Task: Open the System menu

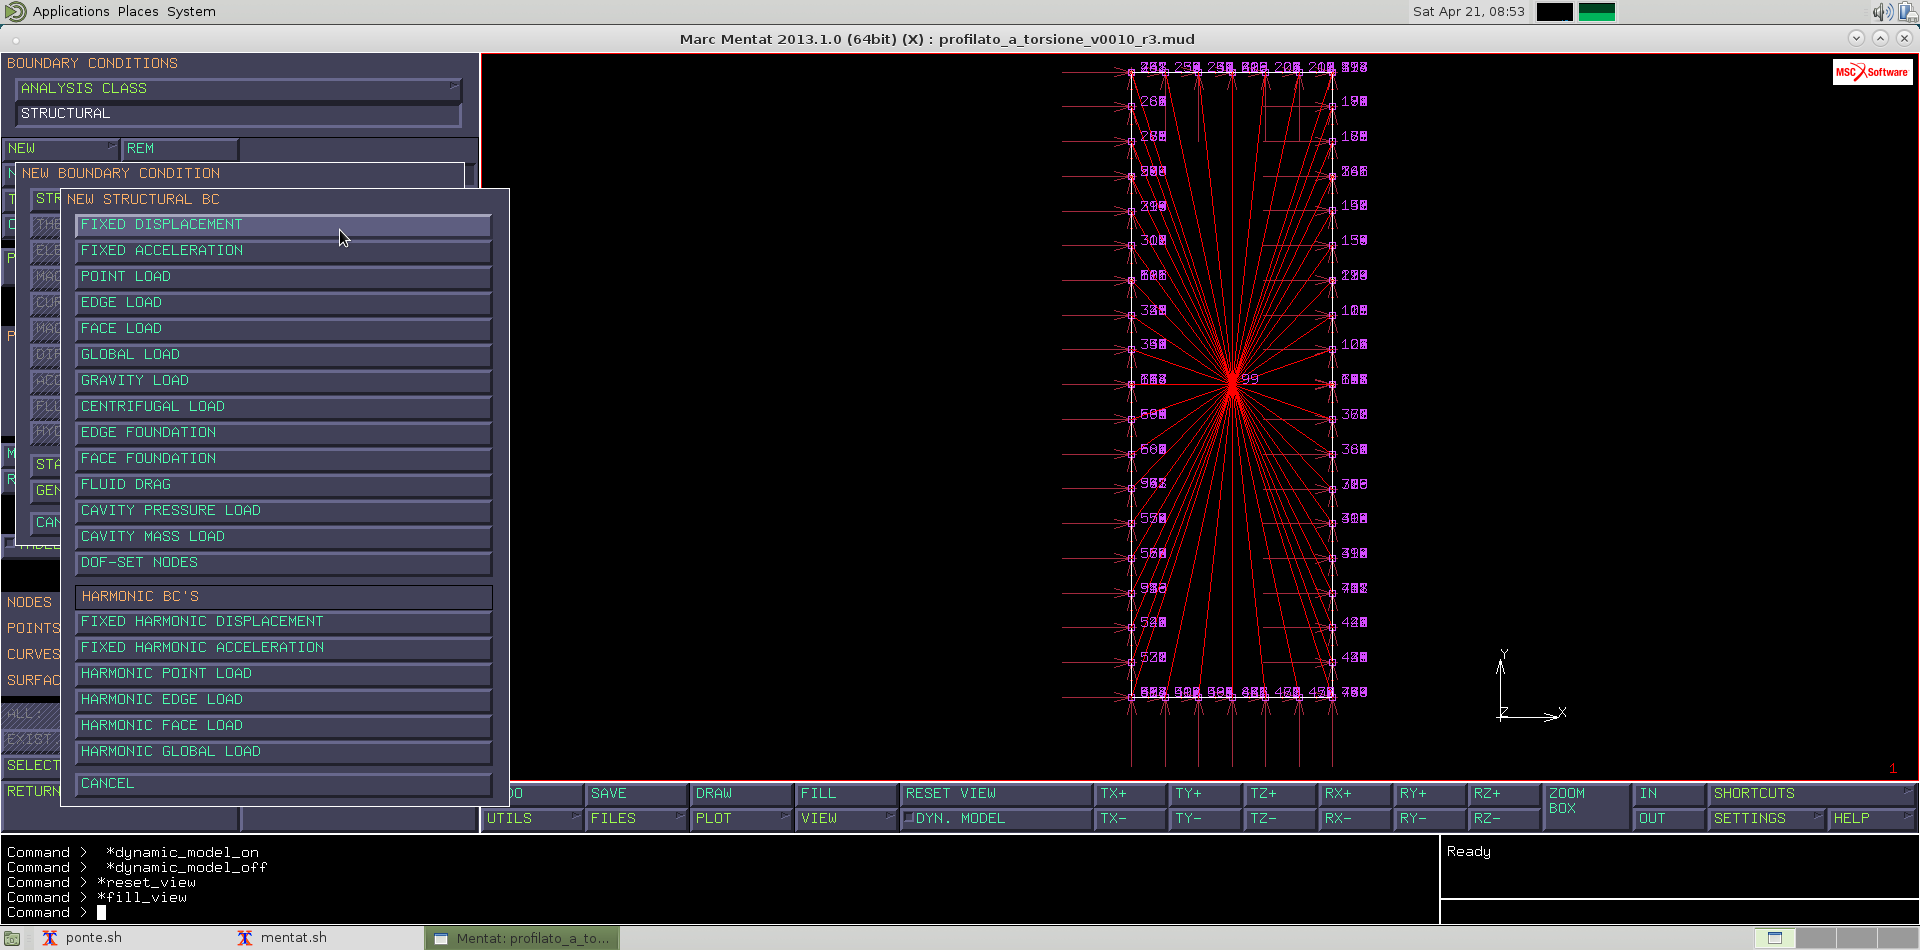Action: point(191,12)
